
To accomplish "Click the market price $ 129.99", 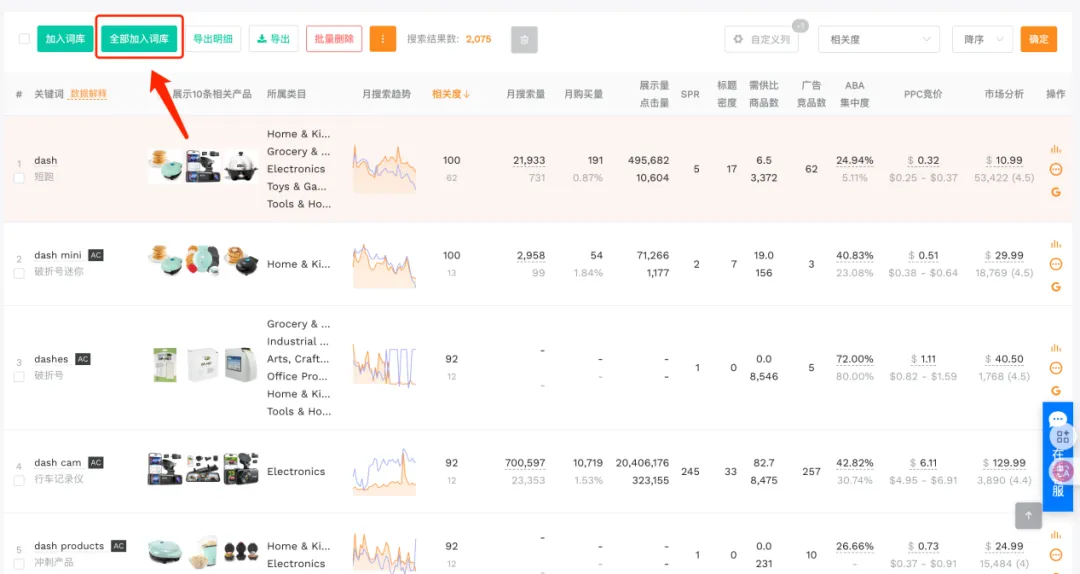I will point(1004,462).
